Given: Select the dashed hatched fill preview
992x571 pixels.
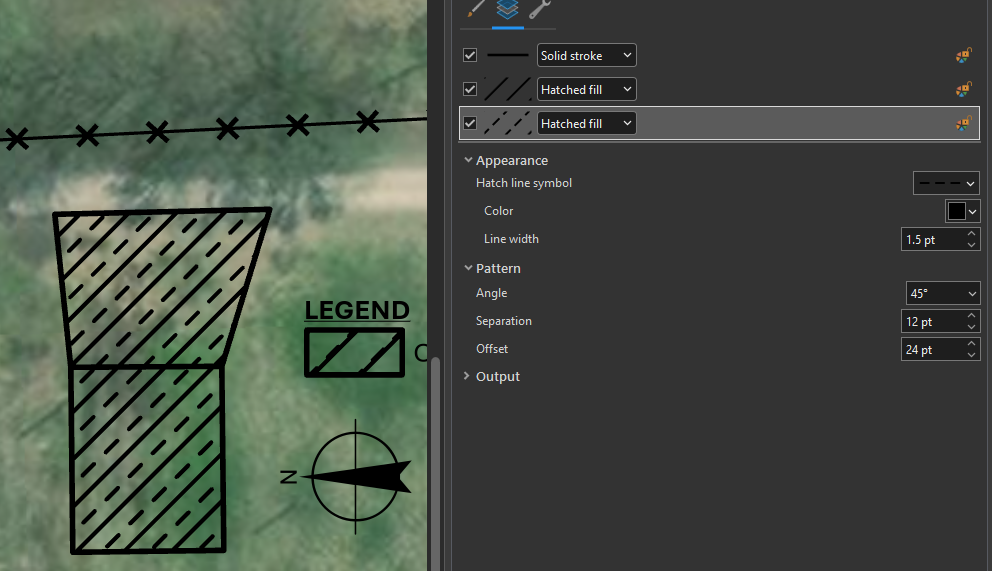Looking at the screenshot, I should (507, 123).
